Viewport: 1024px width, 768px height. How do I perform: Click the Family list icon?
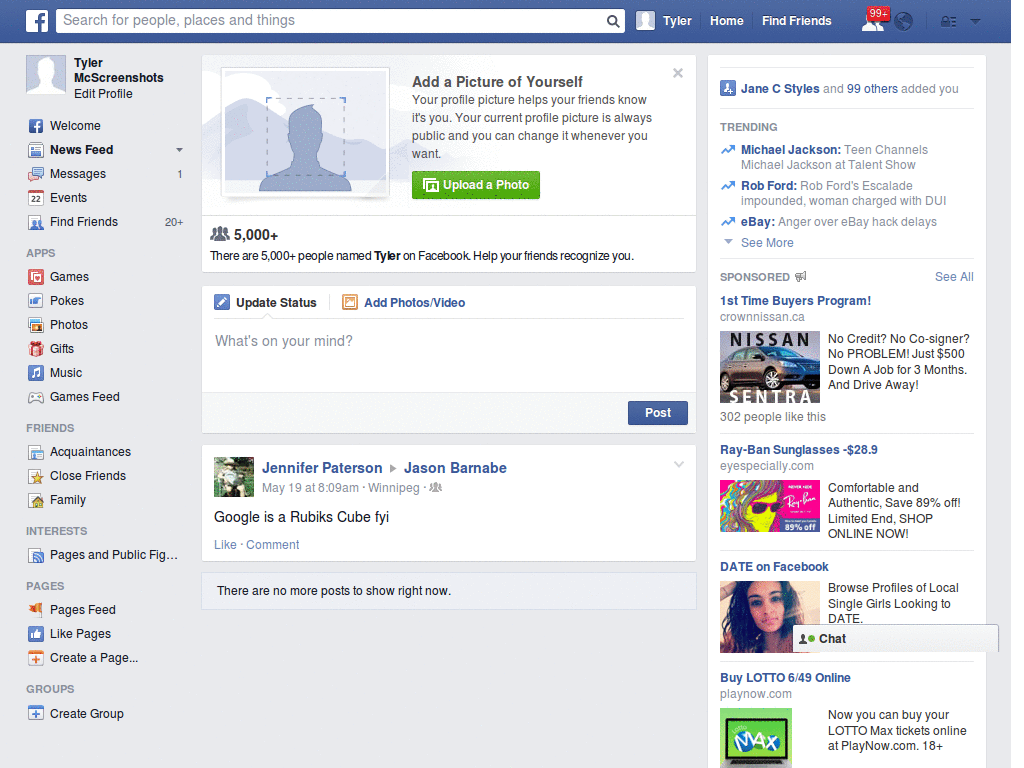[x=36, y=500]
